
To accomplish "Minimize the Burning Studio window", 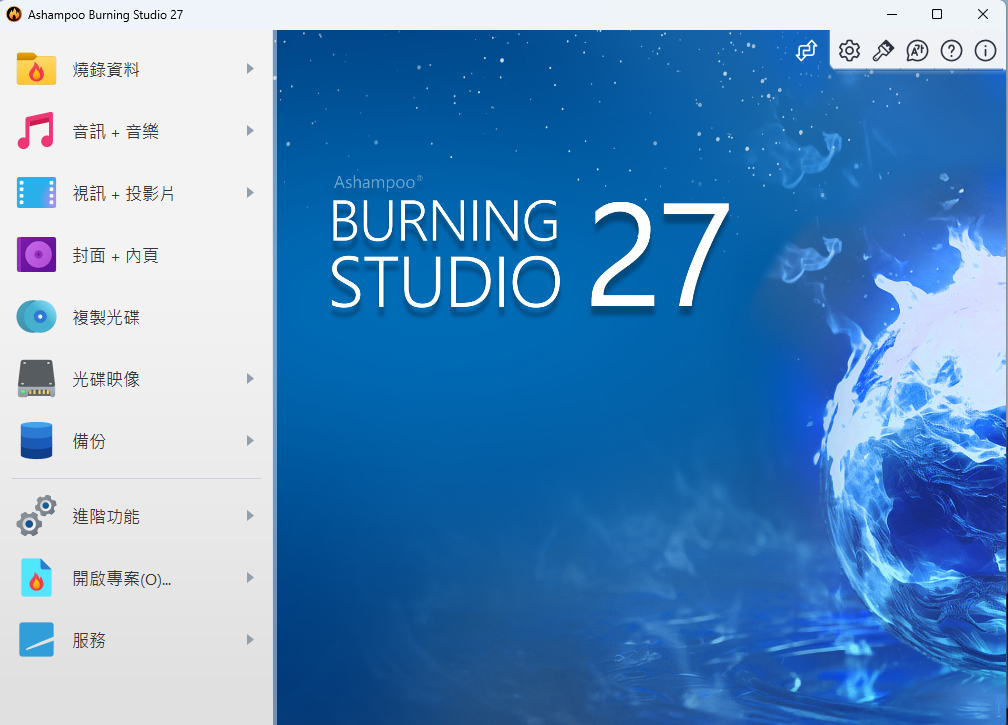I will point(892,14).
